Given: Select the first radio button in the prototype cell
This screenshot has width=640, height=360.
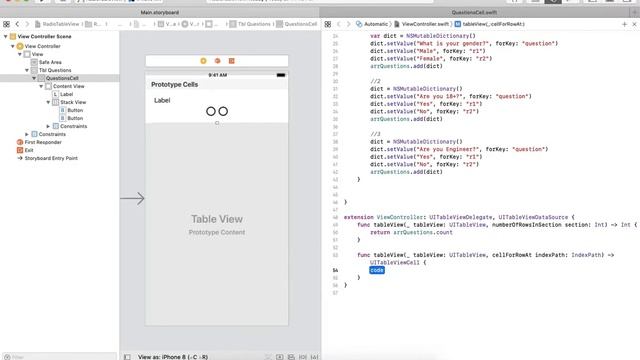Looking at the screenshot, I should pyautogui.click(x=211, y=111).
